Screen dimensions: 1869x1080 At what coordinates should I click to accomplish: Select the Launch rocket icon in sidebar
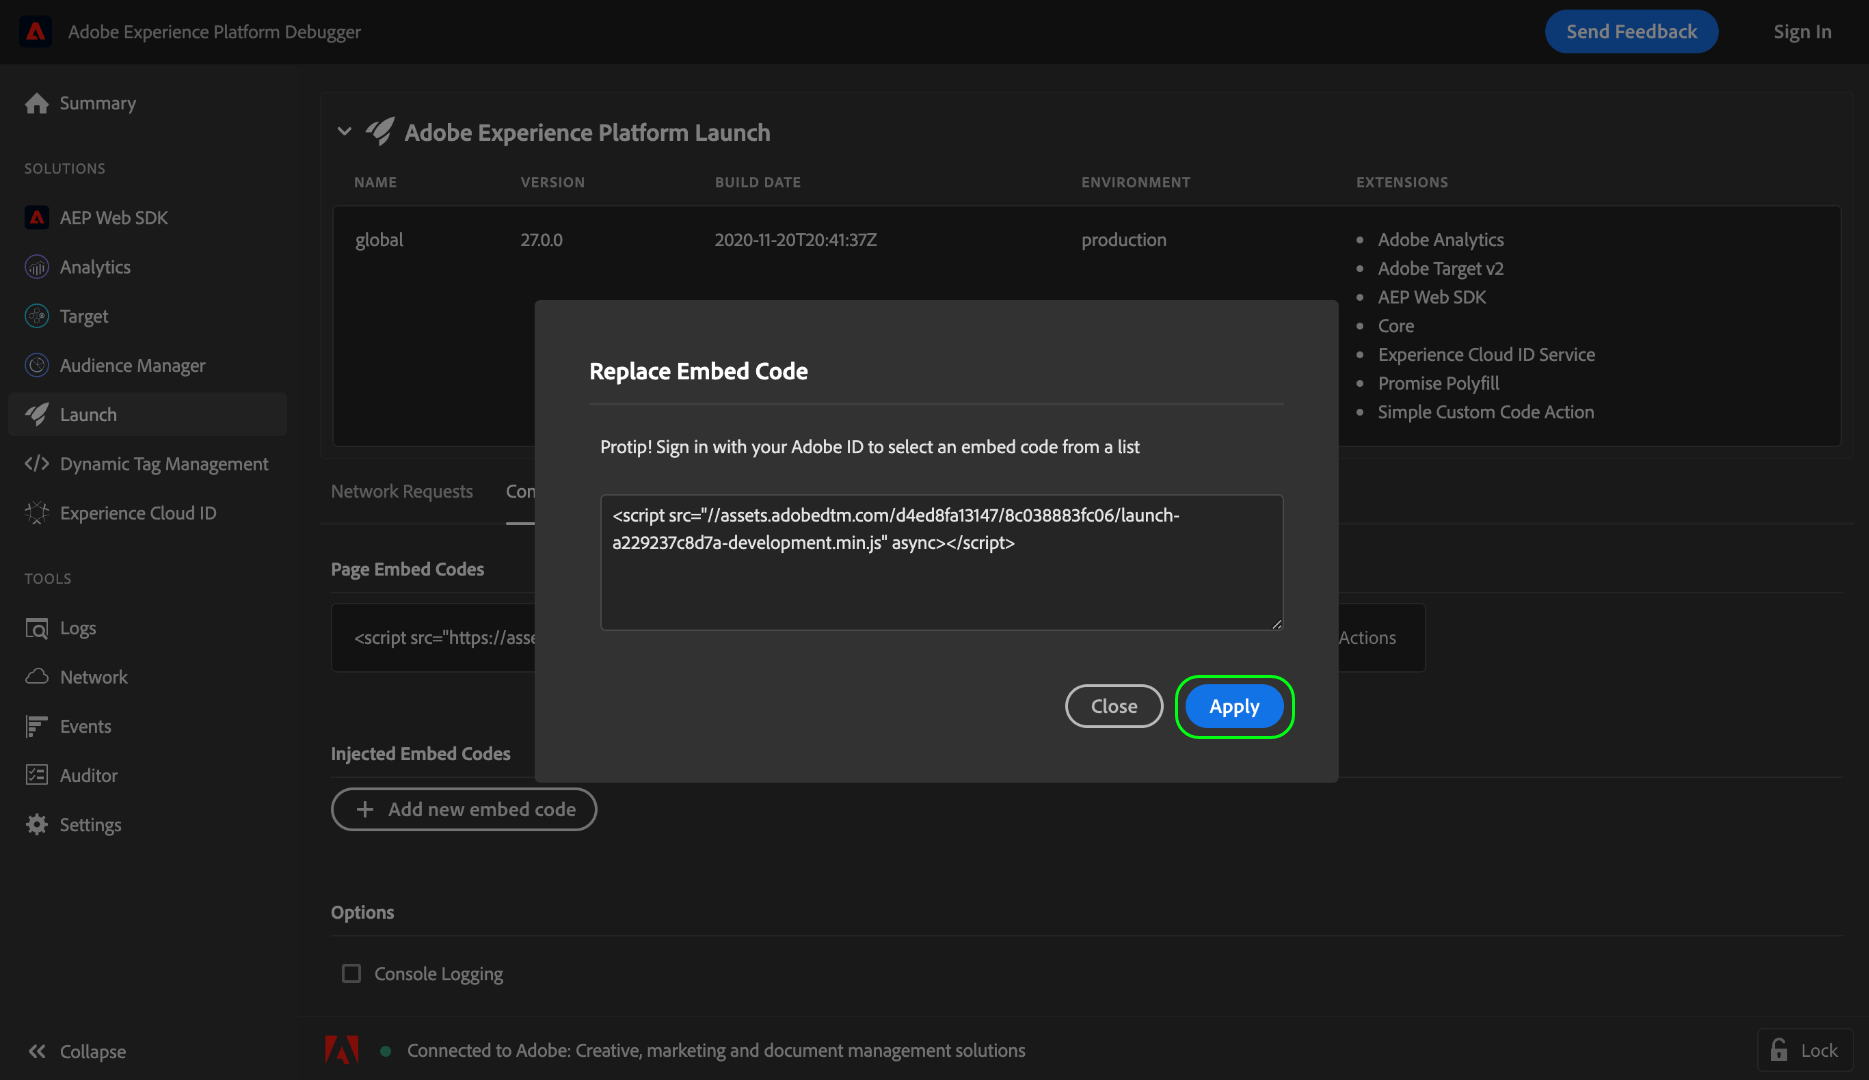(37, 414)
